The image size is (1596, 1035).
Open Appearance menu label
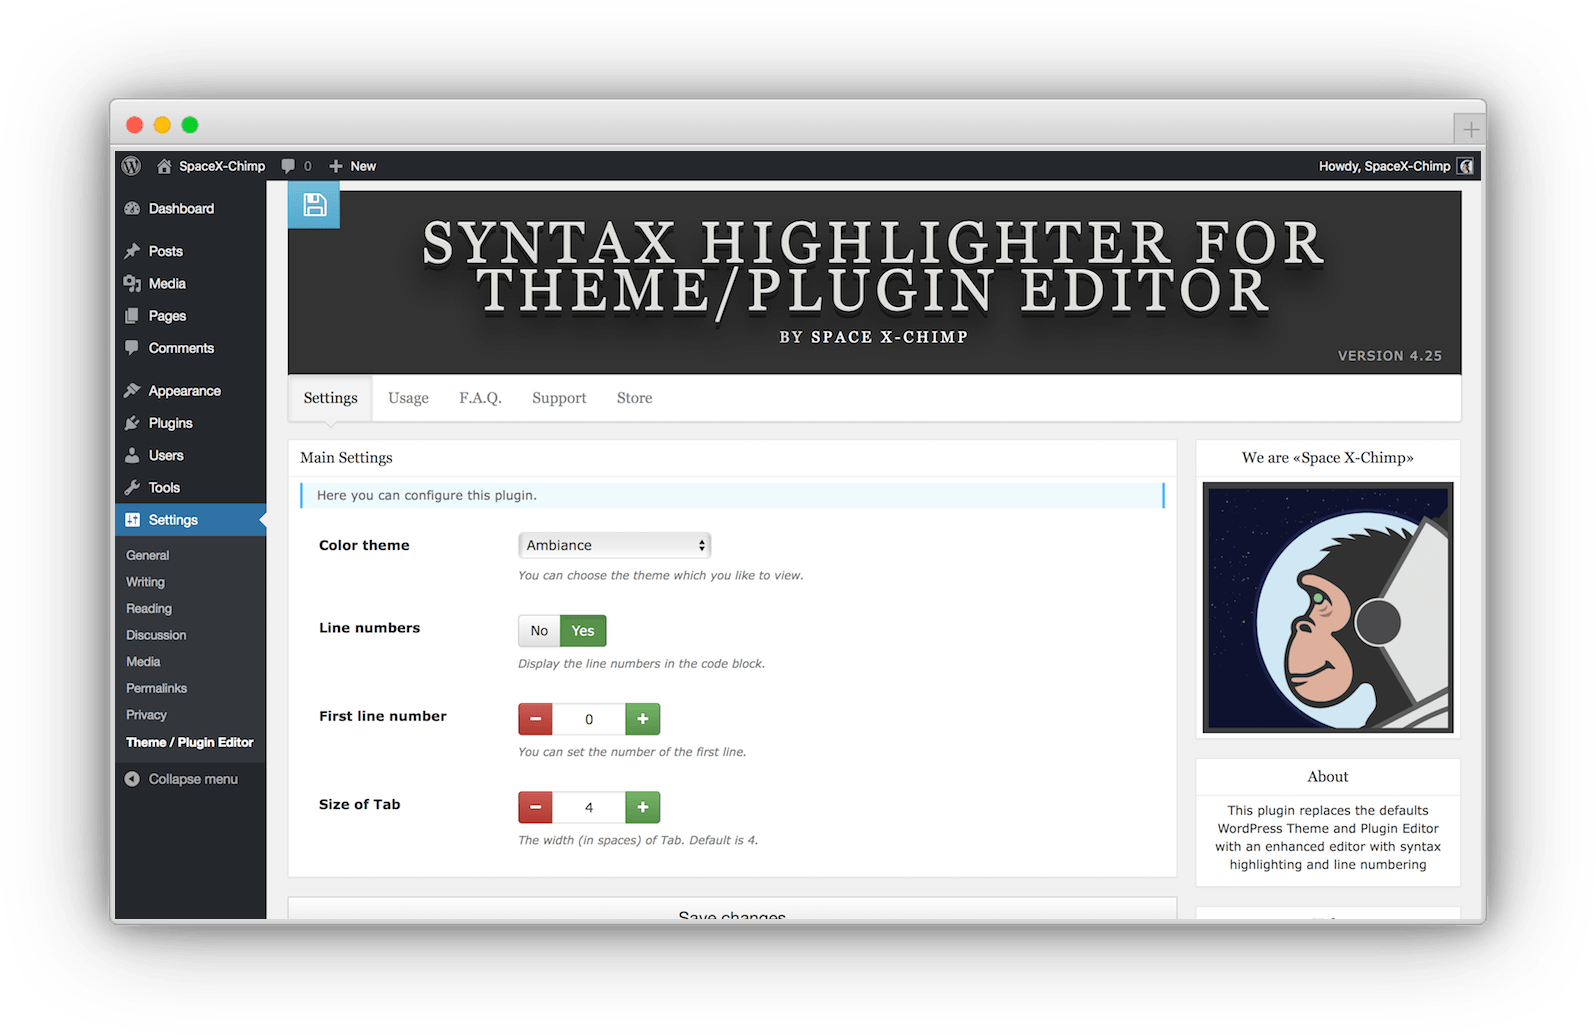click(x=185, y=390)
